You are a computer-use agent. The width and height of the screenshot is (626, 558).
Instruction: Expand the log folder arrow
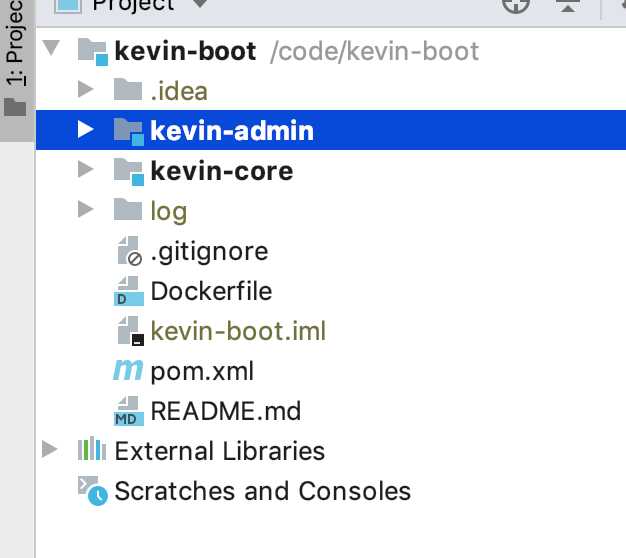tap(86, 210)
